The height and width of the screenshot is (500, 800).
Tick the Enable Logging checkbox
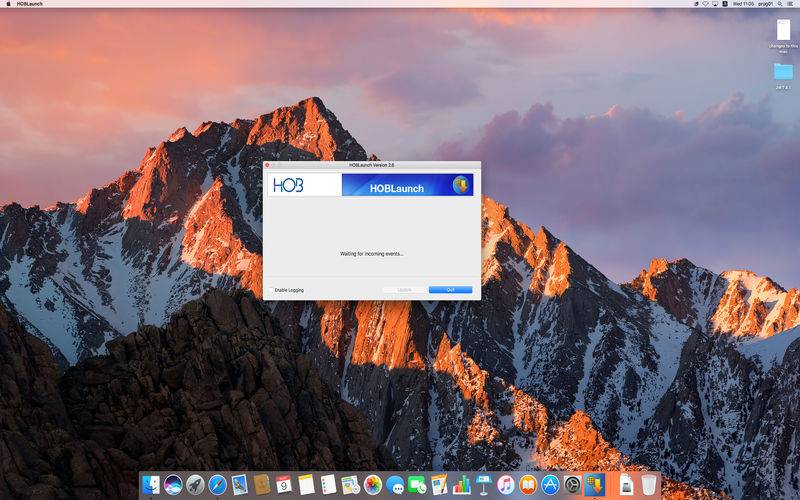[271, 290]
